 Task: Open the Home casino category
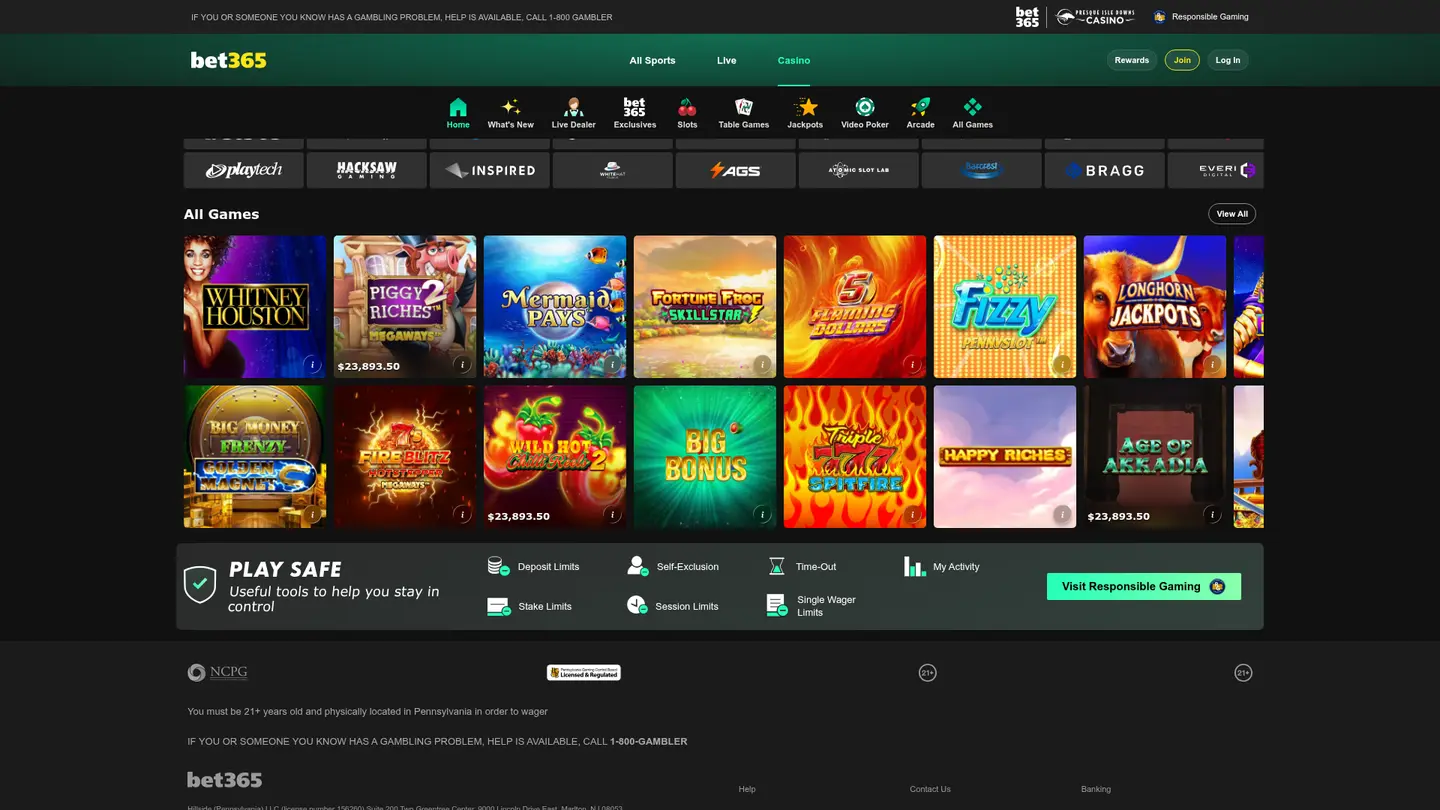tap(458, 114)
